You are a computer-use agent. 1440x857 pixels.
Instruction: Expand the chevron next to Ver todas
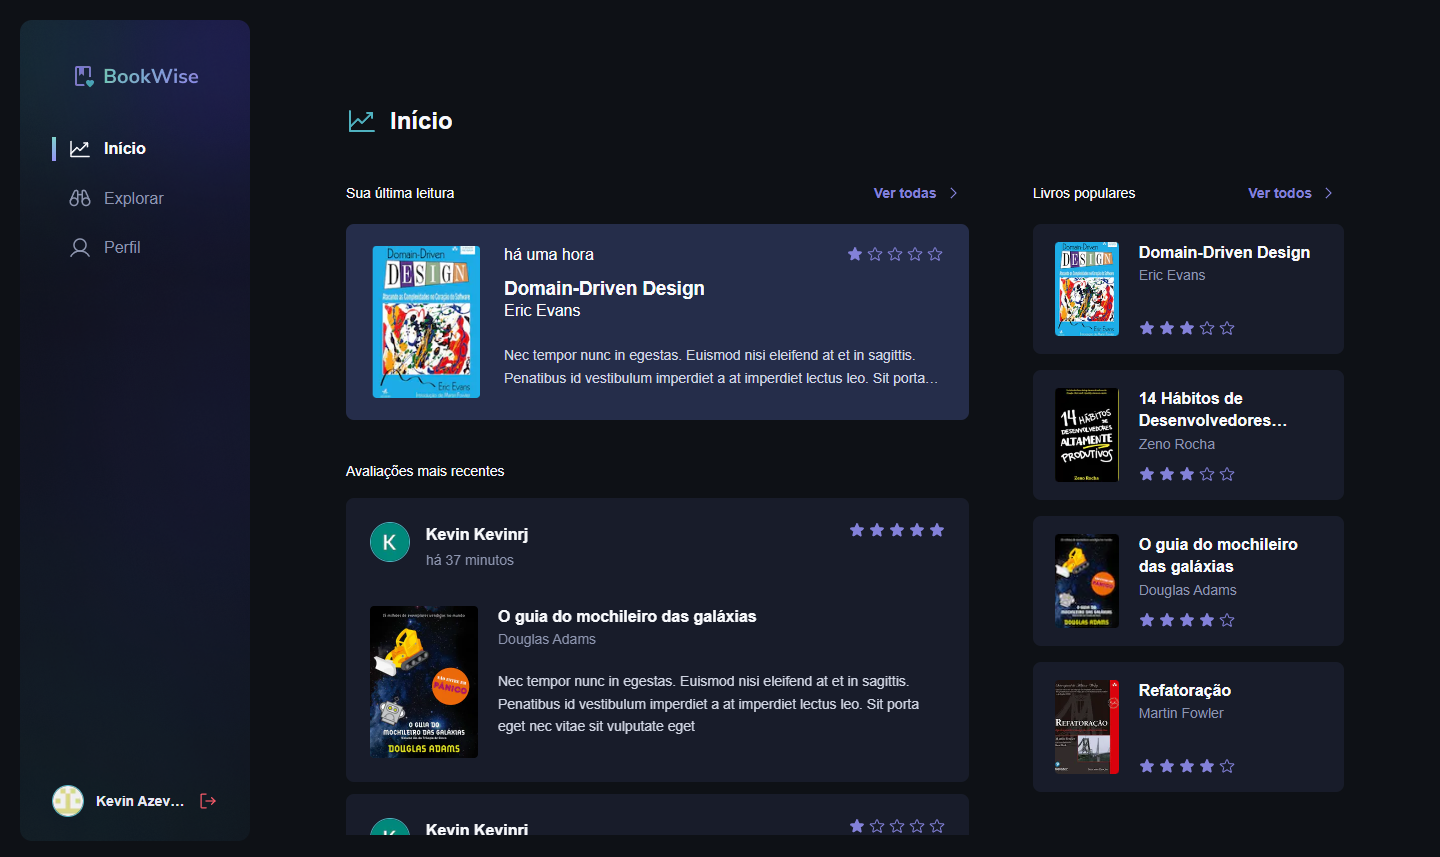[x=953, y=192]
